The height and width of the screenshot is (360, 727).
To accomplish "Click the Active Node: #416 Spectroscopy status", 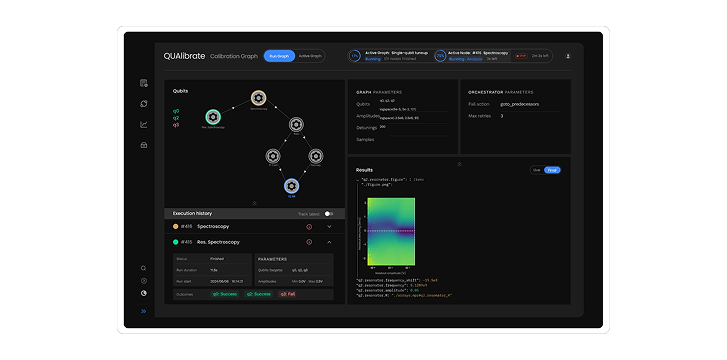I will [x=478, y=53].
